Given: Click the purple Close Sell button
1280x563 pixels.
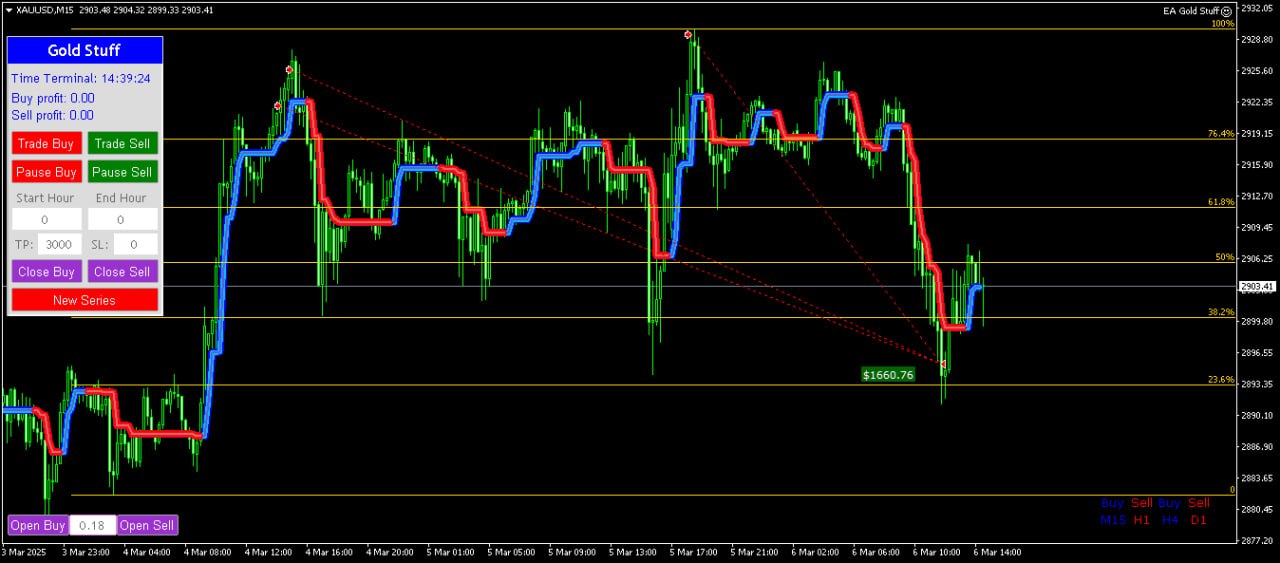Looking at the screenshot, I should click(122, 271).
